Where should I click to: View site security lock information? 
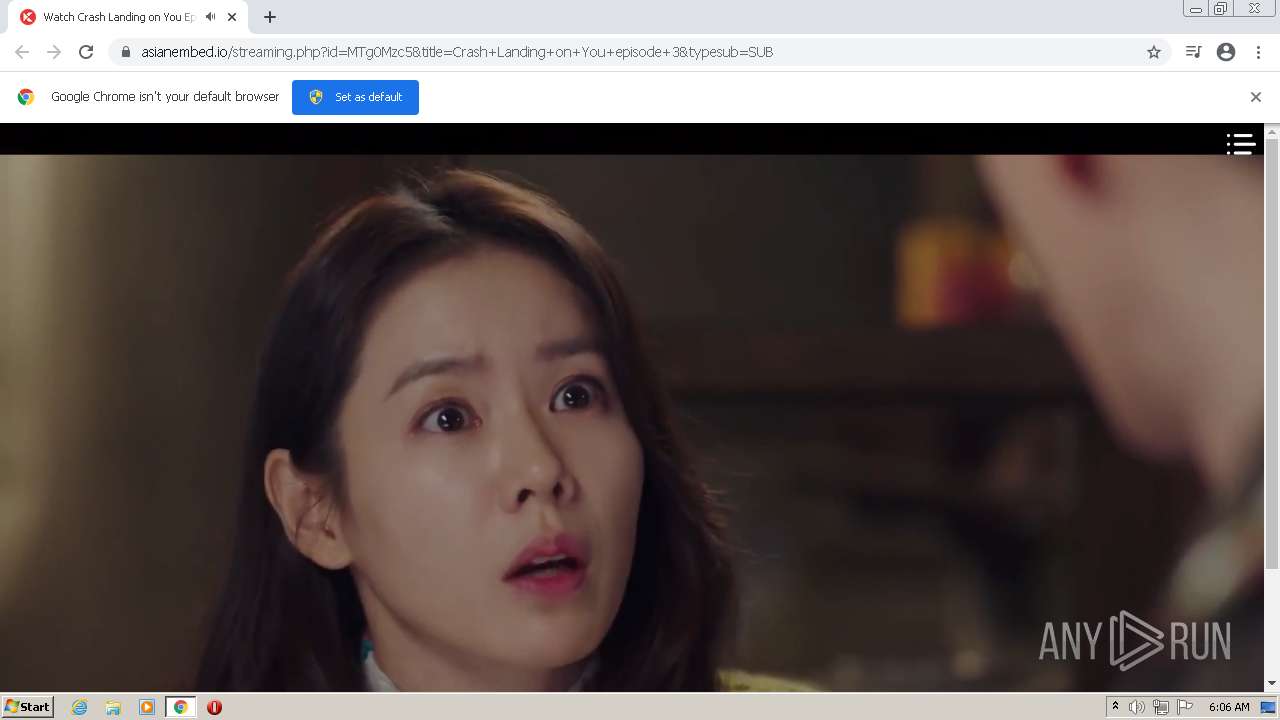click(x=126, y=52)
